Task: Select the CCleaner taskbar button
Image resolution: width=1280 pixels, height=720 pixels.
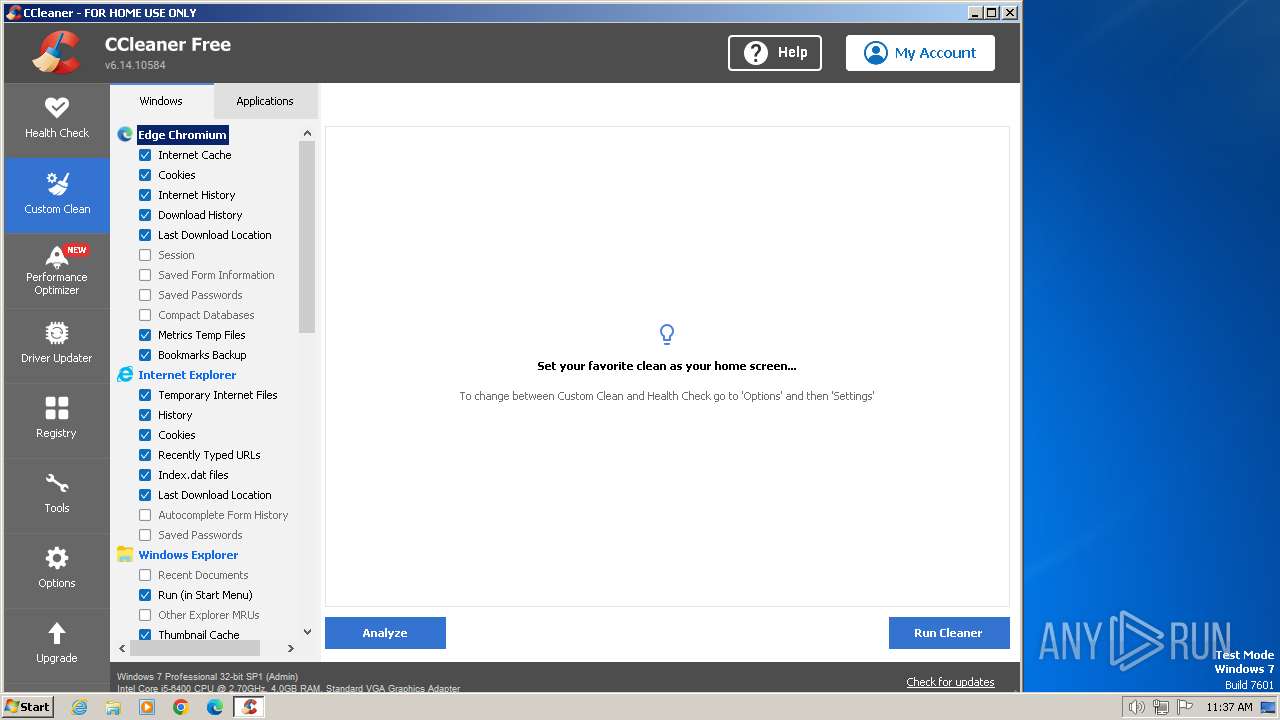Action: (249, 707)
